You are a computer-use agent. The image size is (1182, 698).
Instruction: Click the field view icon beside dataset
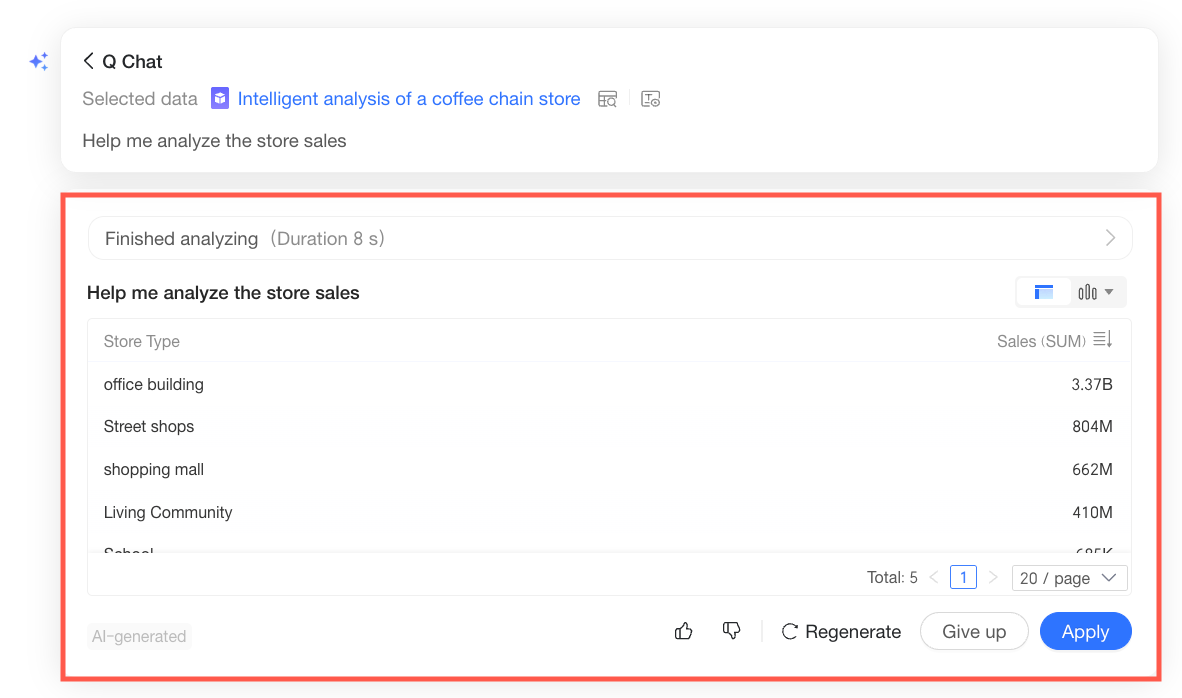(651, 99)
